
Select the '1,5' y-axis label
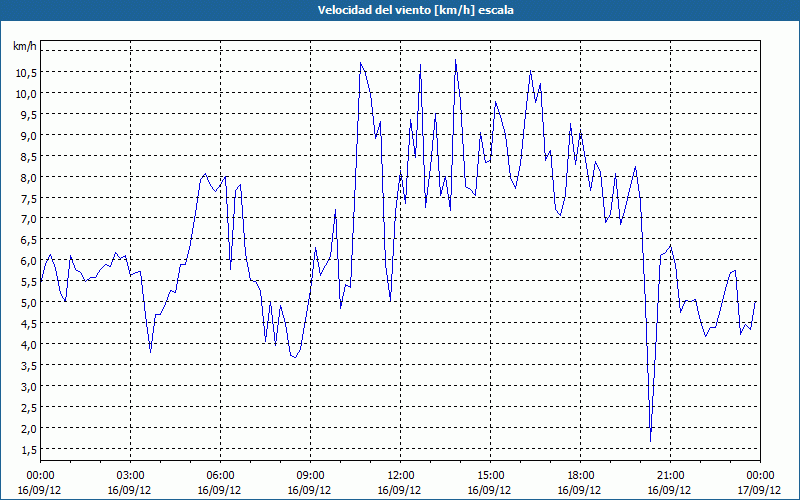point(29,449)
